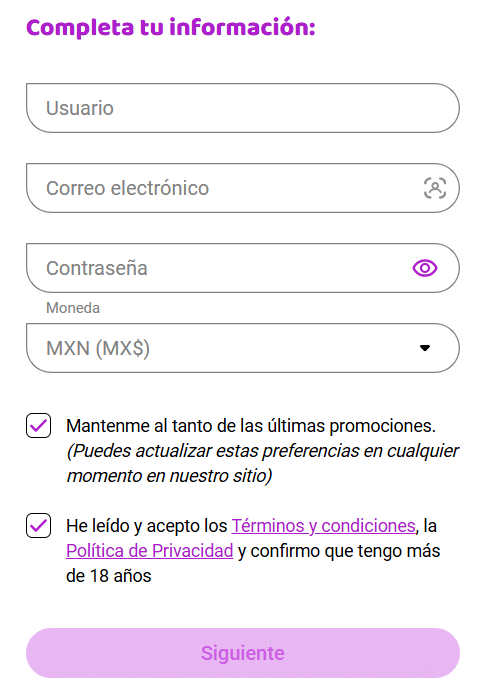Click the 'Completa tu información:' heading
480x695 pixels.
click(x=171, y=27)
